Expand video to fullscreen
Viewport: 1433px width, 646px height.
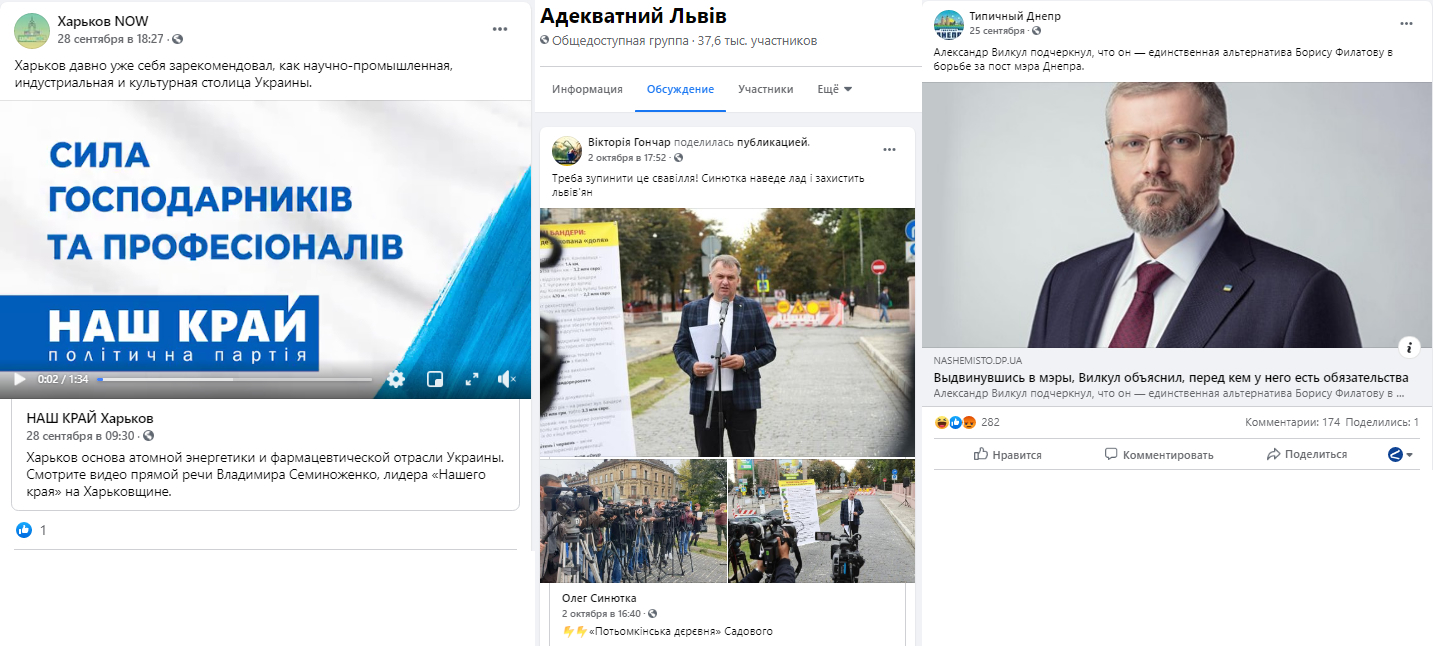point(472,379)
